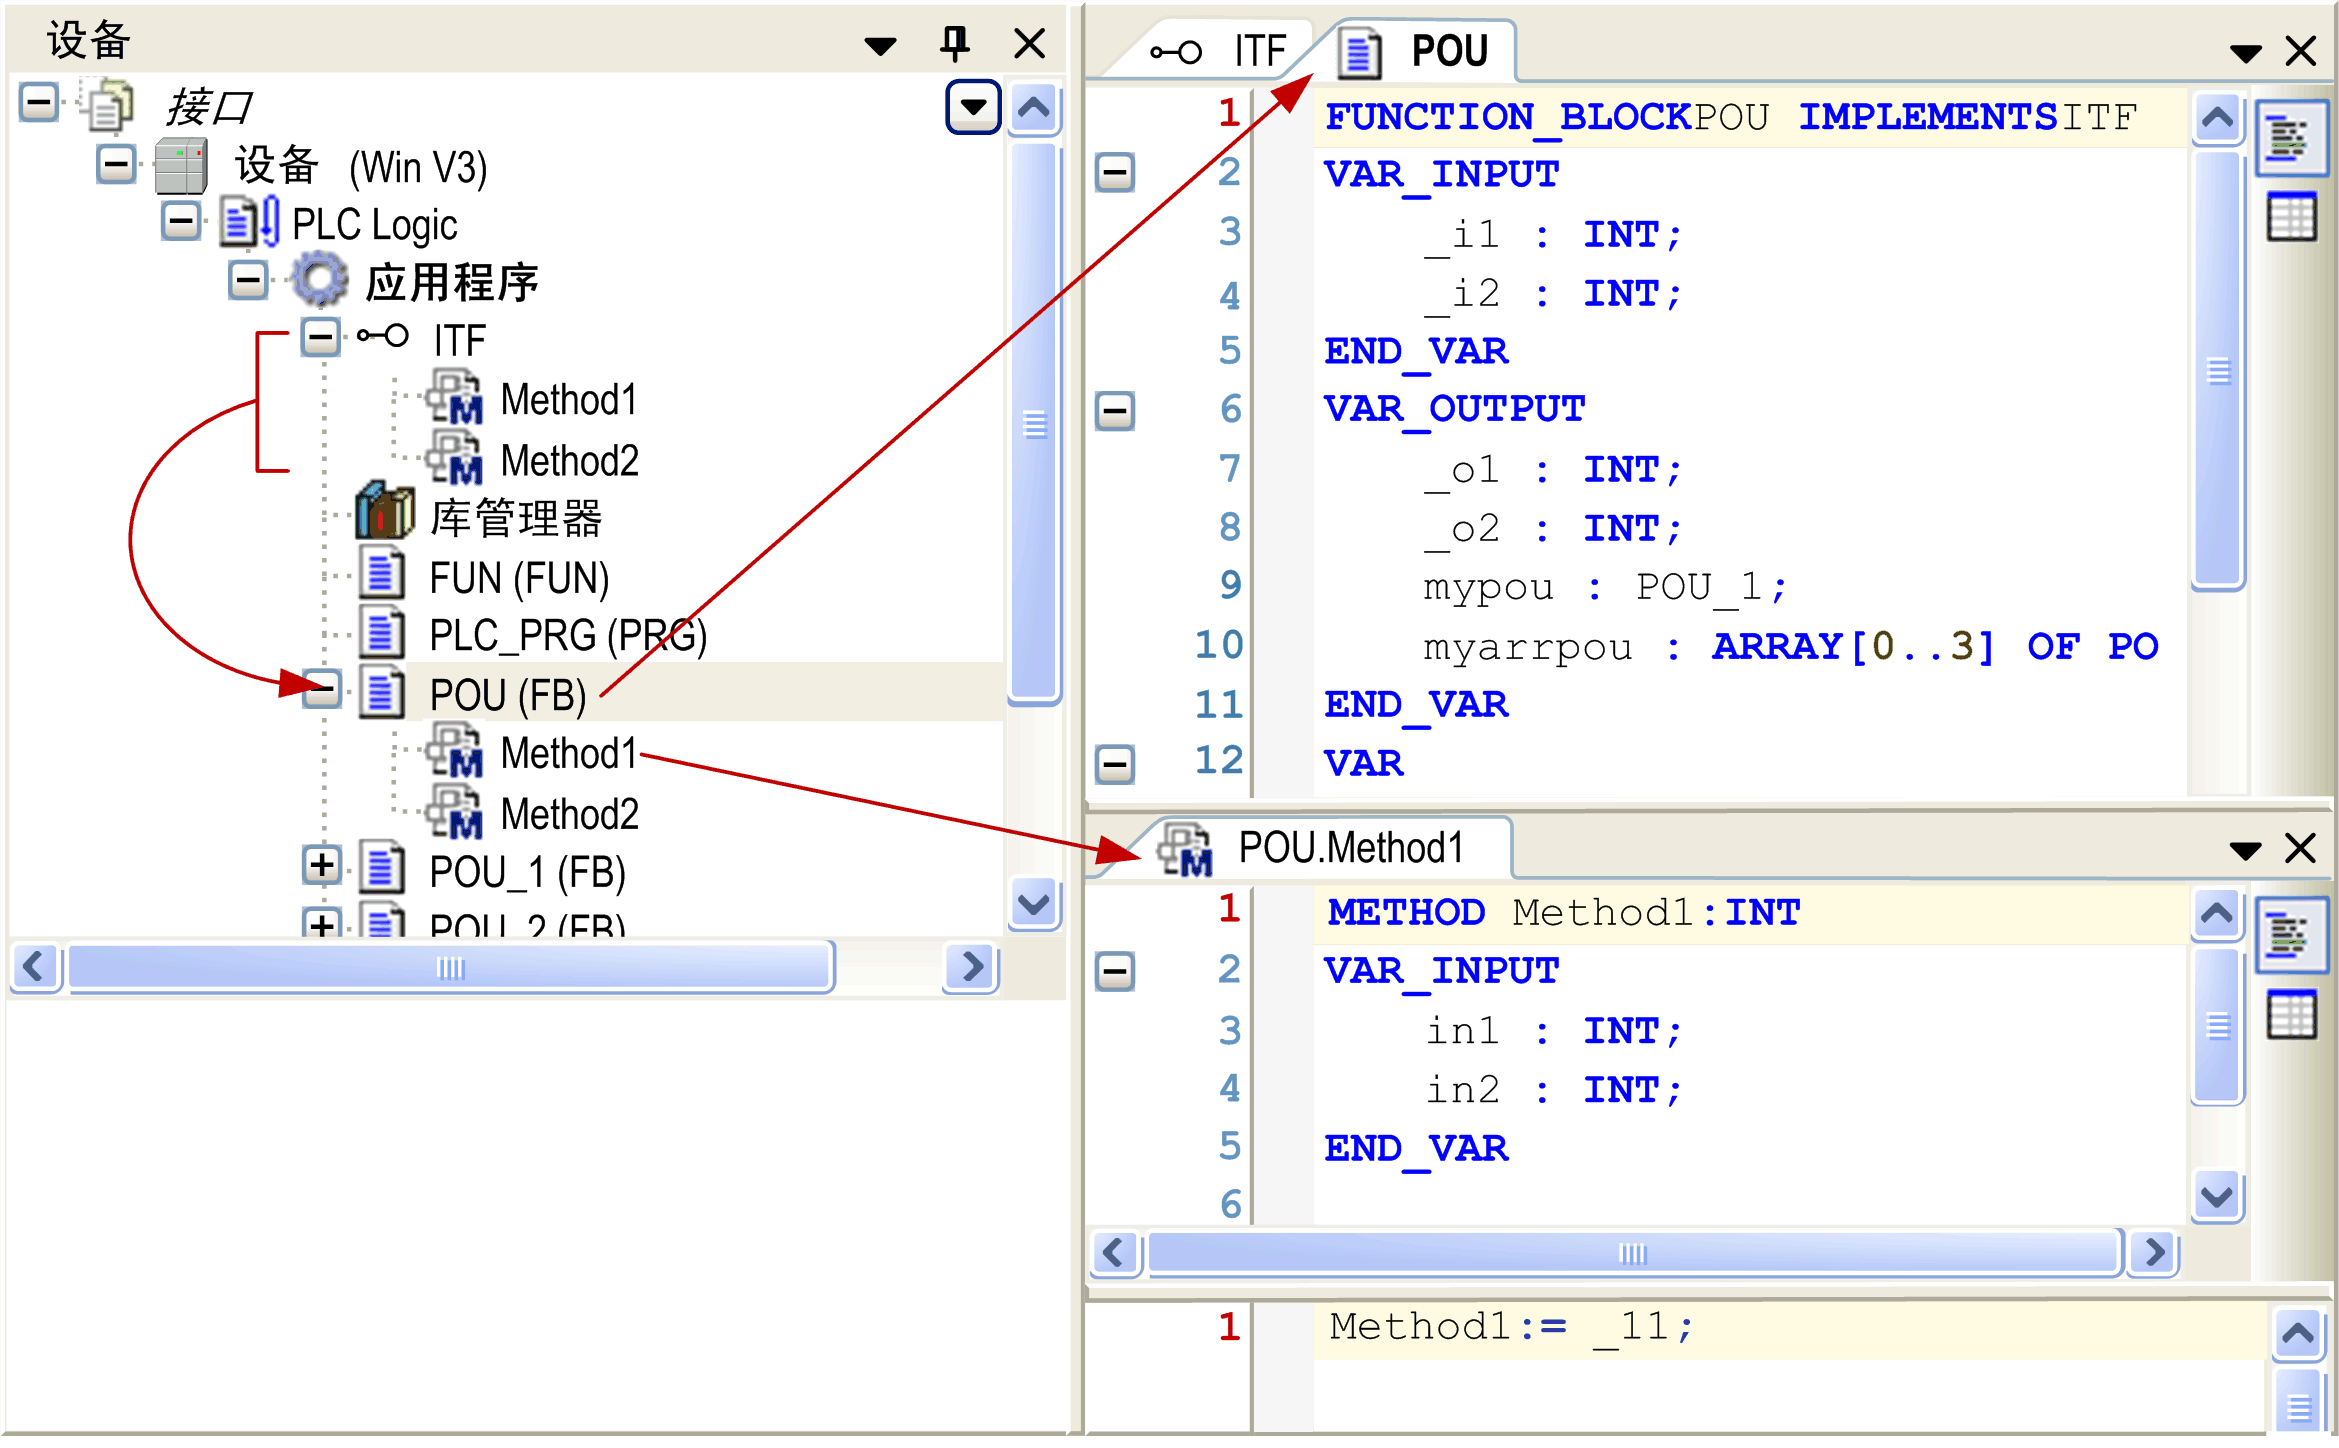Select FUN (FUN) in the device tree
This screenshot has width=2339, height=1448.
(518, 578)
